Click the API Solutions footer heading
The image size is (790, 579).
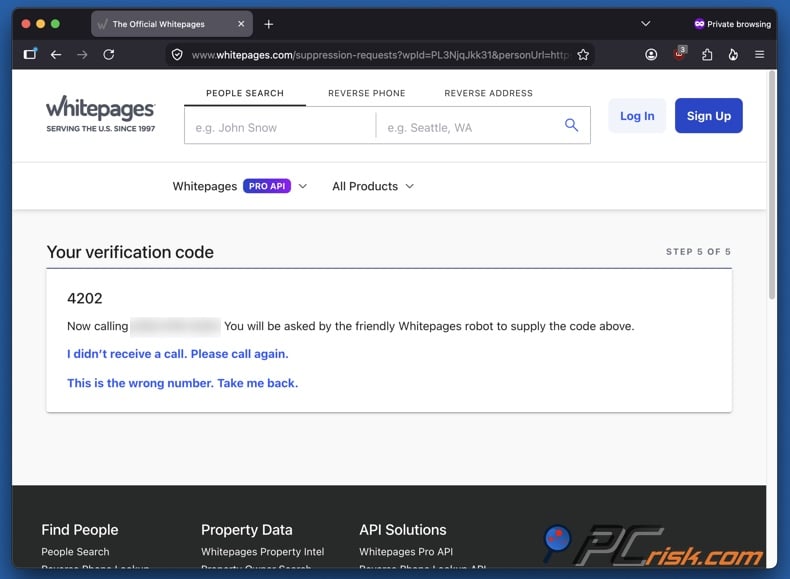(x=403, y=530)
